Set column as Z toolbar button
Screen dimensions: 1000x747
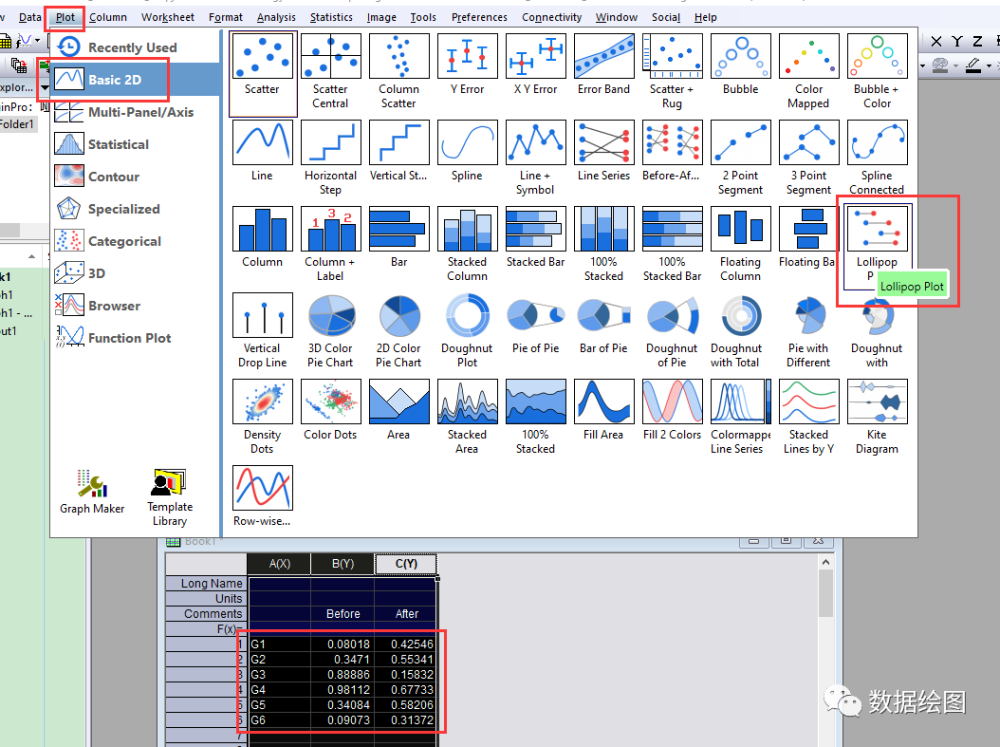pyautogui.click(x=977, y=41)
